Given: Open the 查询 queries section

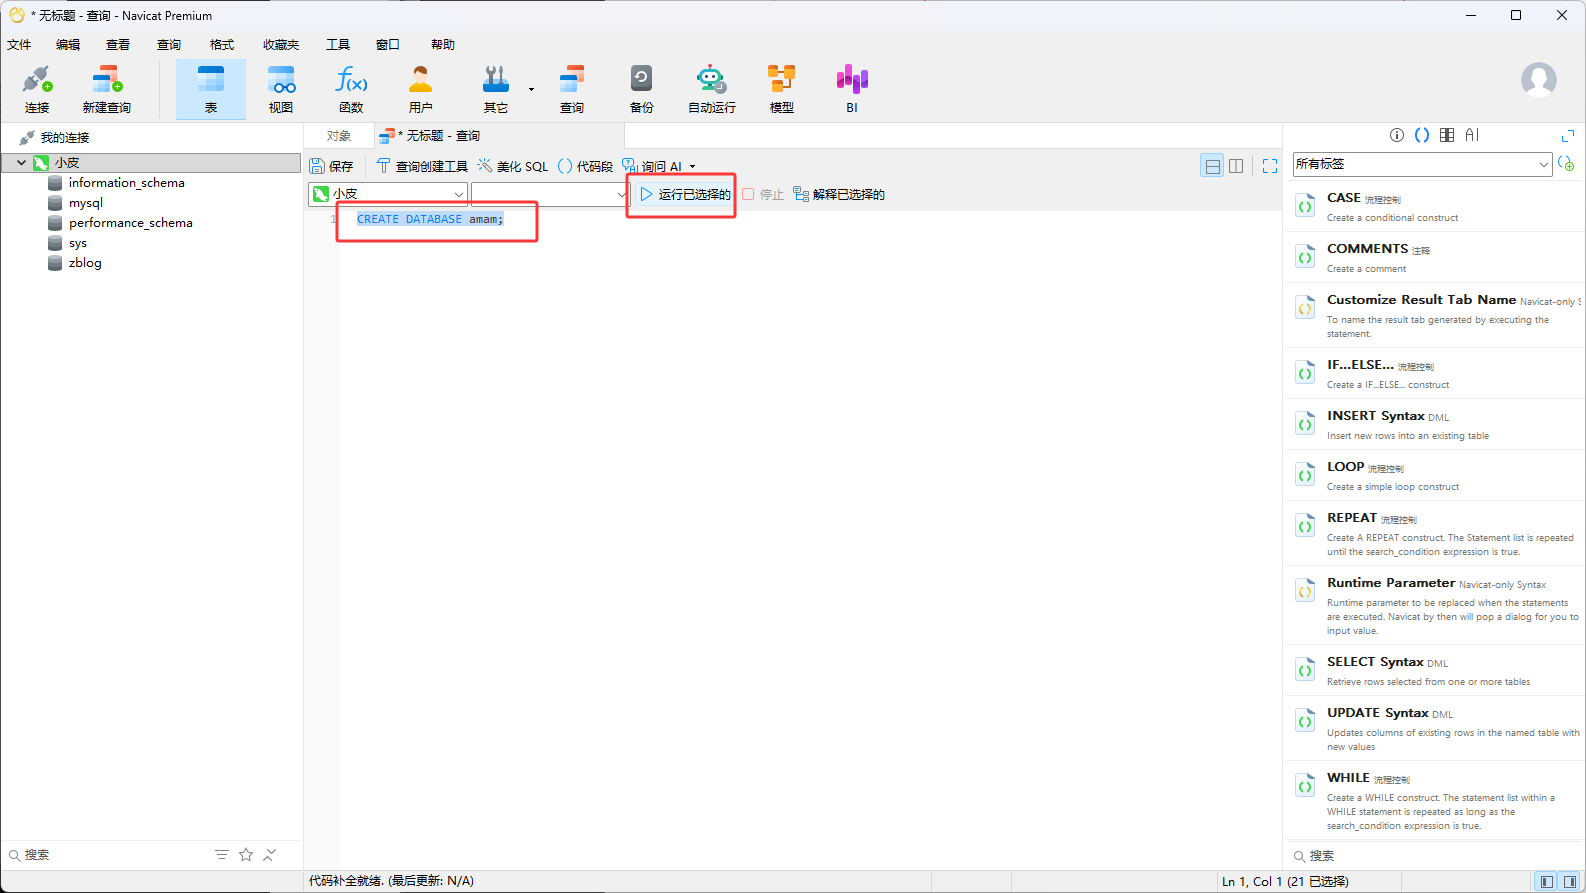Looking at the screenshot, I should coord(572,89).
